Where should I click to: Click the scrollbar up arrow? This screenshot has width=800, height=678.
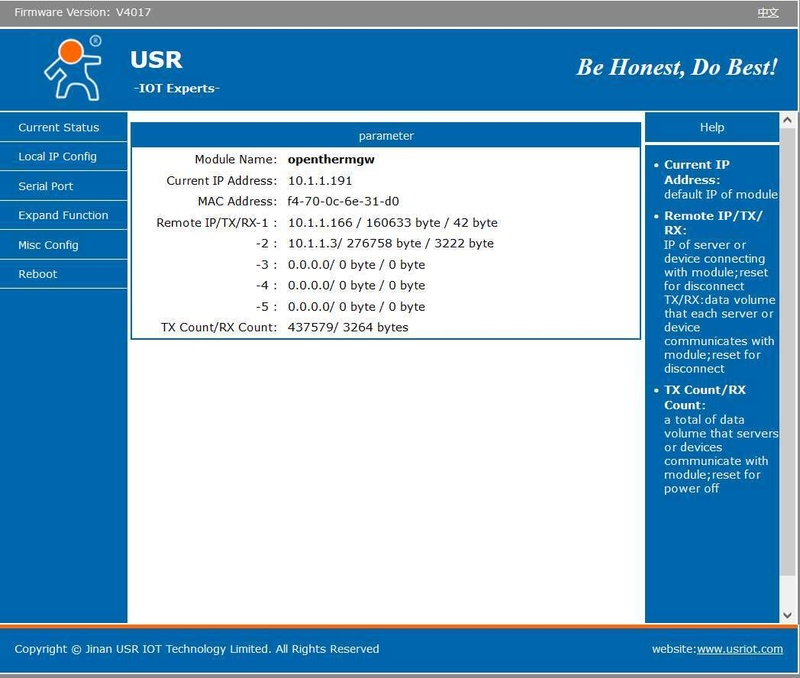point(787,120)
